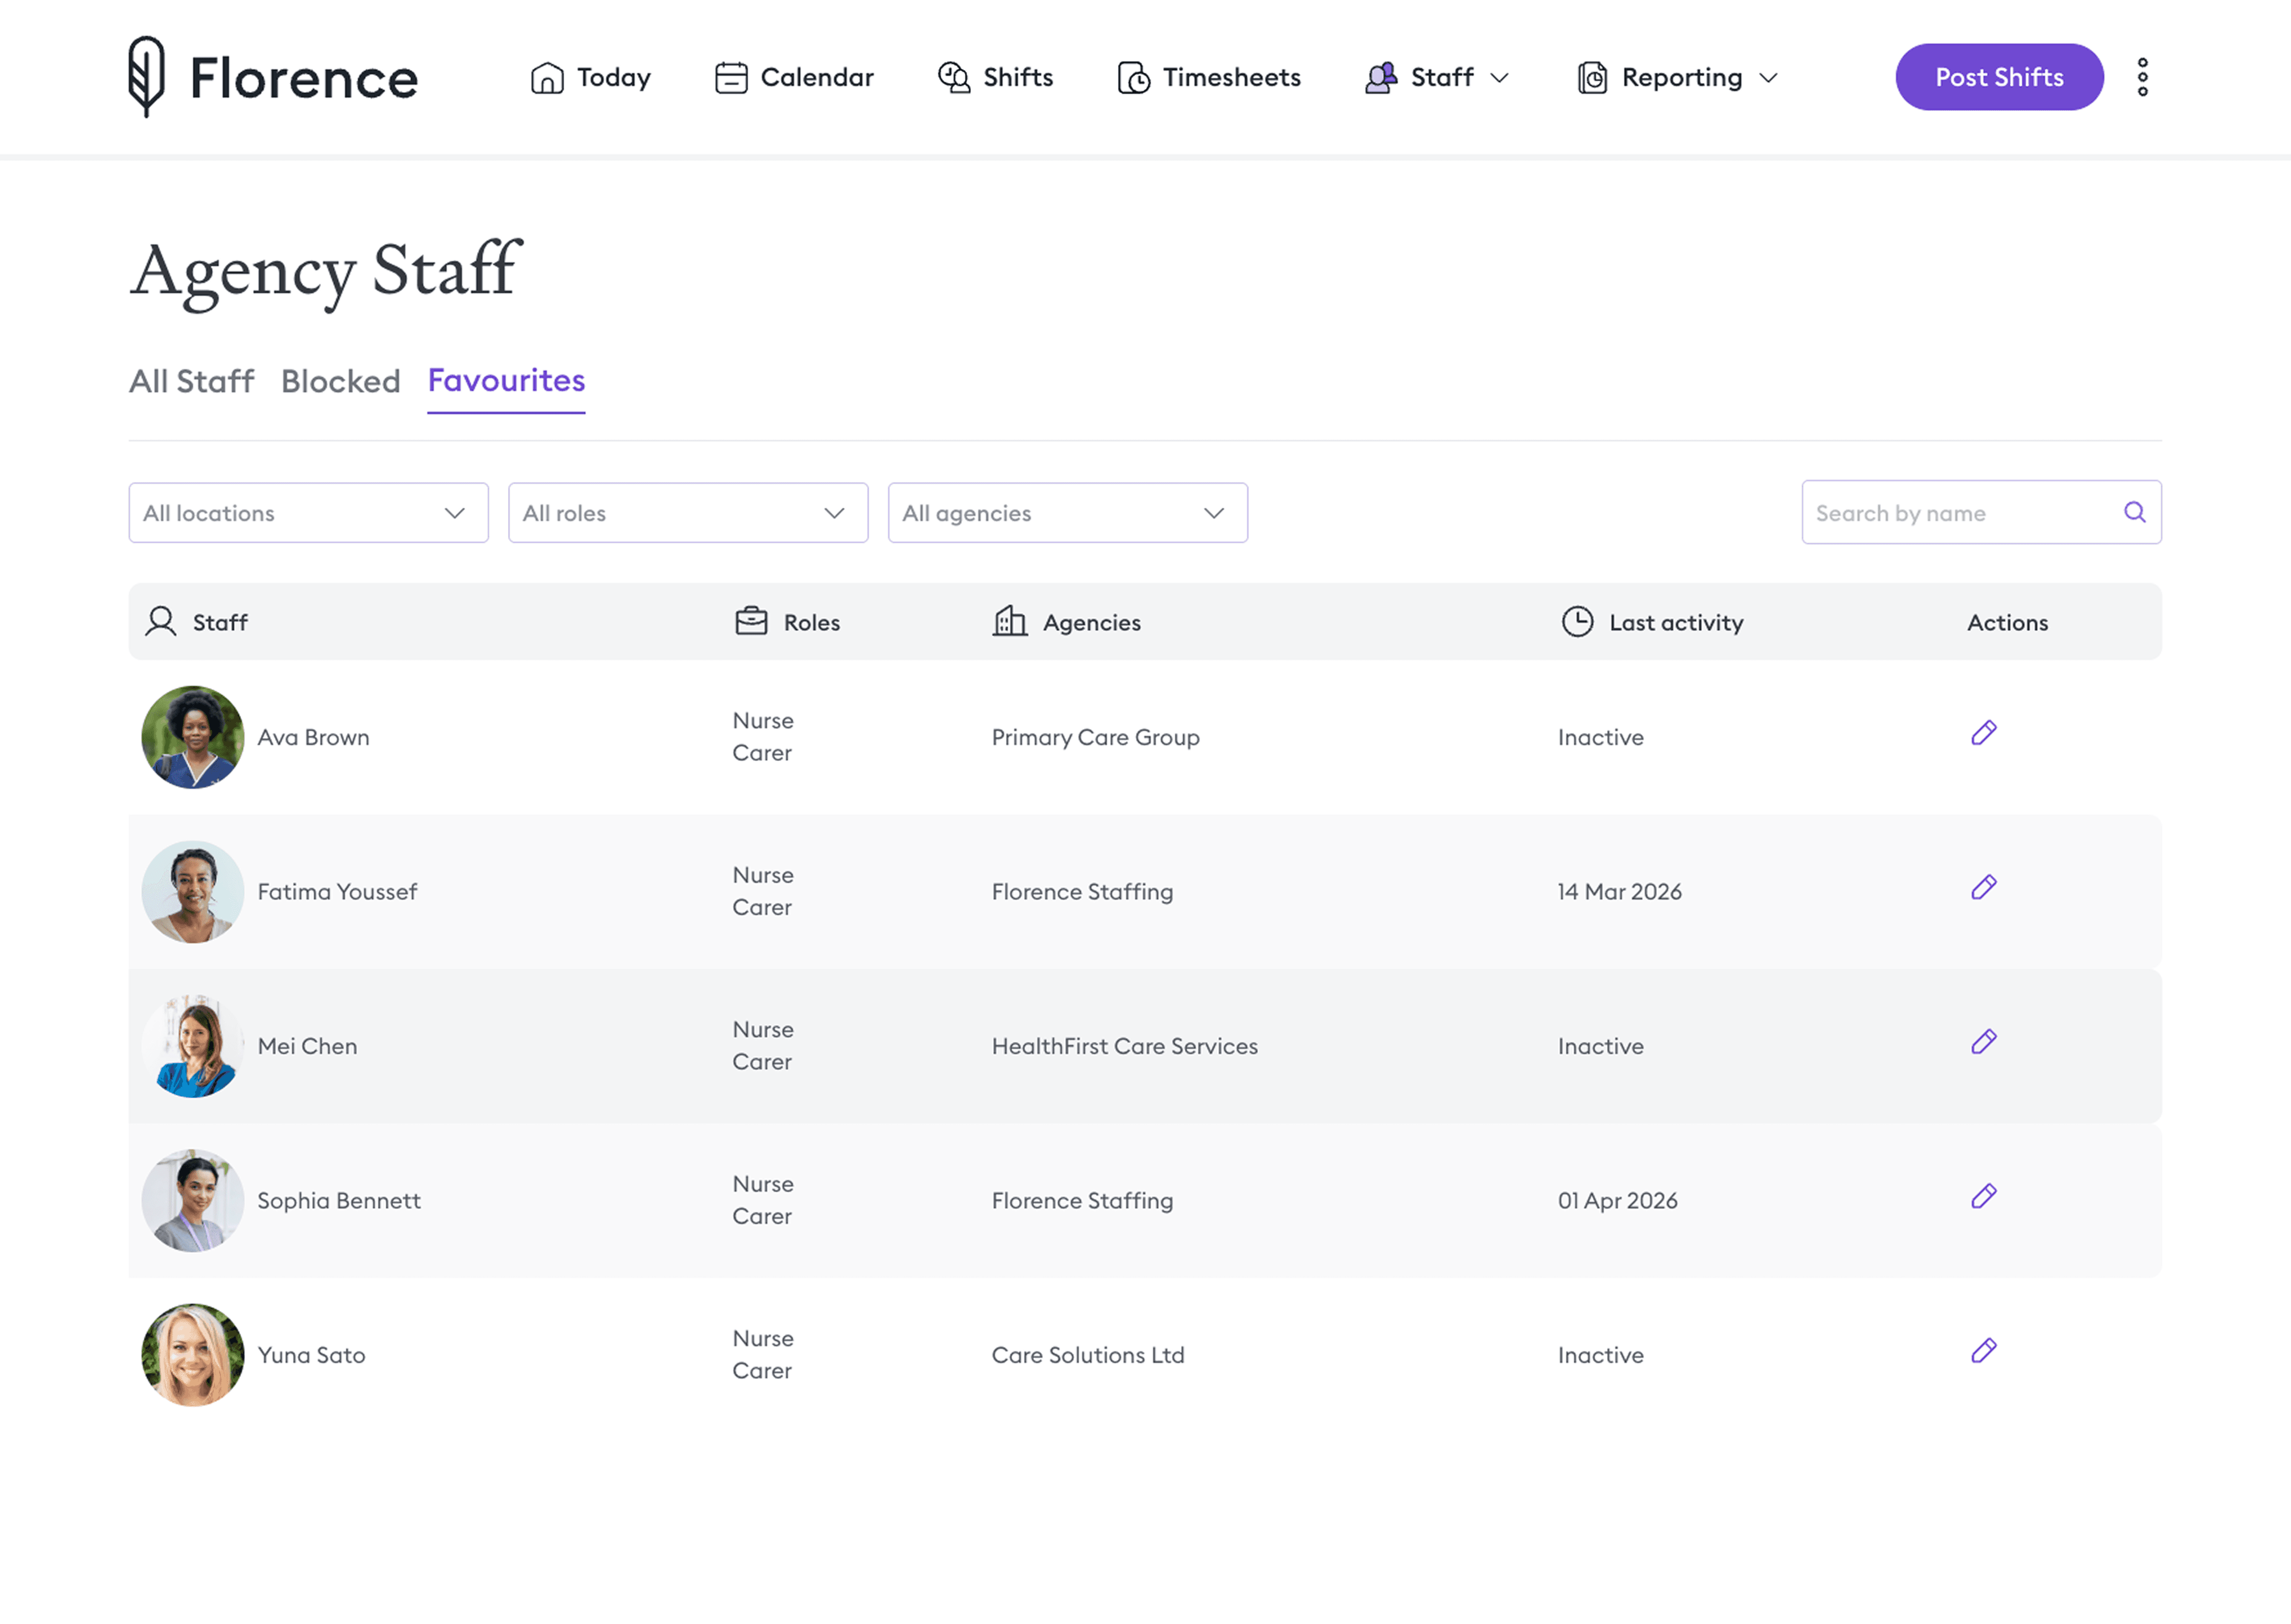The height and width of the screenshot is (1624, 2291).
Task: Click the search magnifier in the name field
Action: (2135, 512)
